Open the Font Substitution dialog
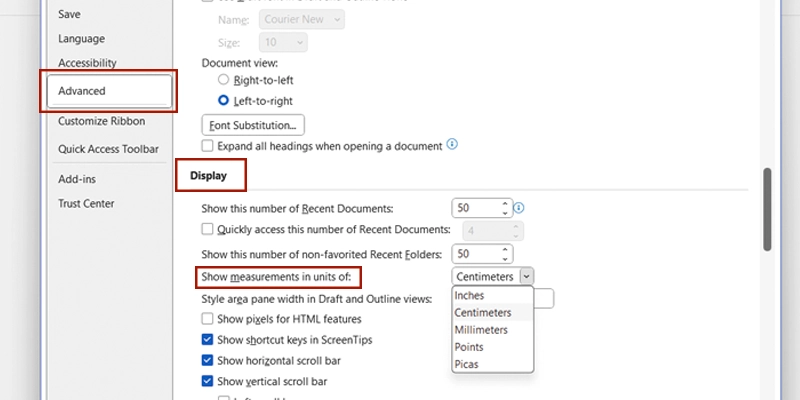Viewport: 800px width, 400px height. pos(253,125)
